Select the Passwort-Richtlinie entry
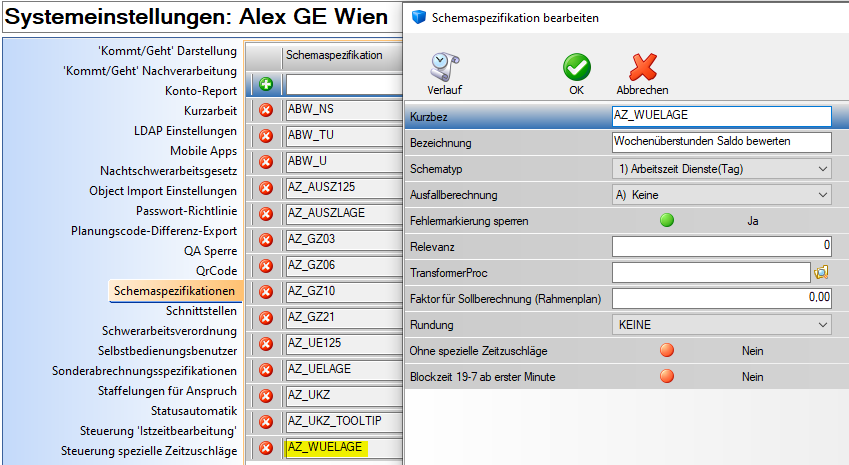Screen dimensions: 849x465 [x=186, y=211]
